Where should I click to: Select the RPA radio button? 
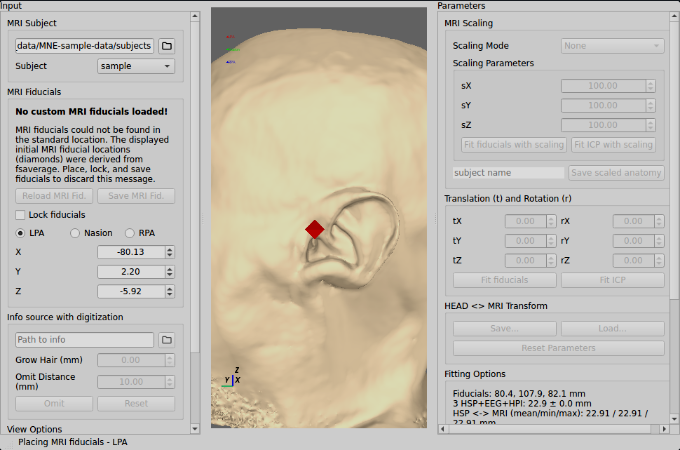(x=130, y=233)
